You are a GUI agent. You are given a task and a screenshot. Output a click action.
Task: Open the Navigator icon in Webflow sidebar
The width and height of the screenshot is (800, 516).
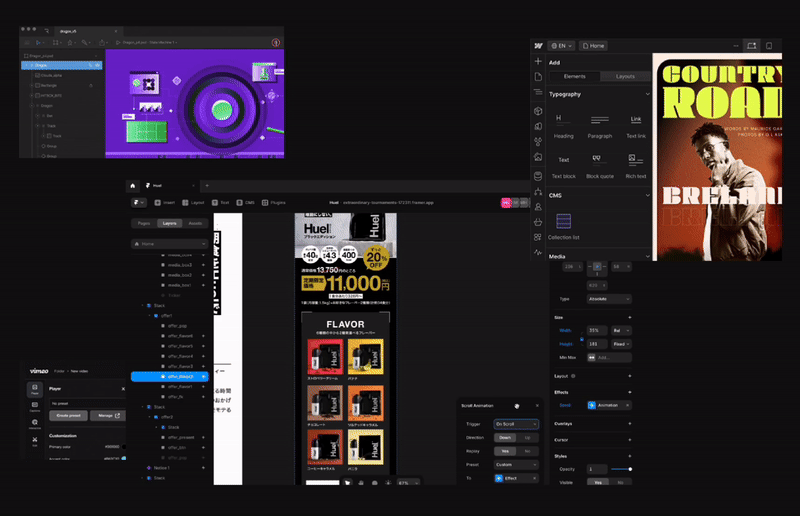538,92
